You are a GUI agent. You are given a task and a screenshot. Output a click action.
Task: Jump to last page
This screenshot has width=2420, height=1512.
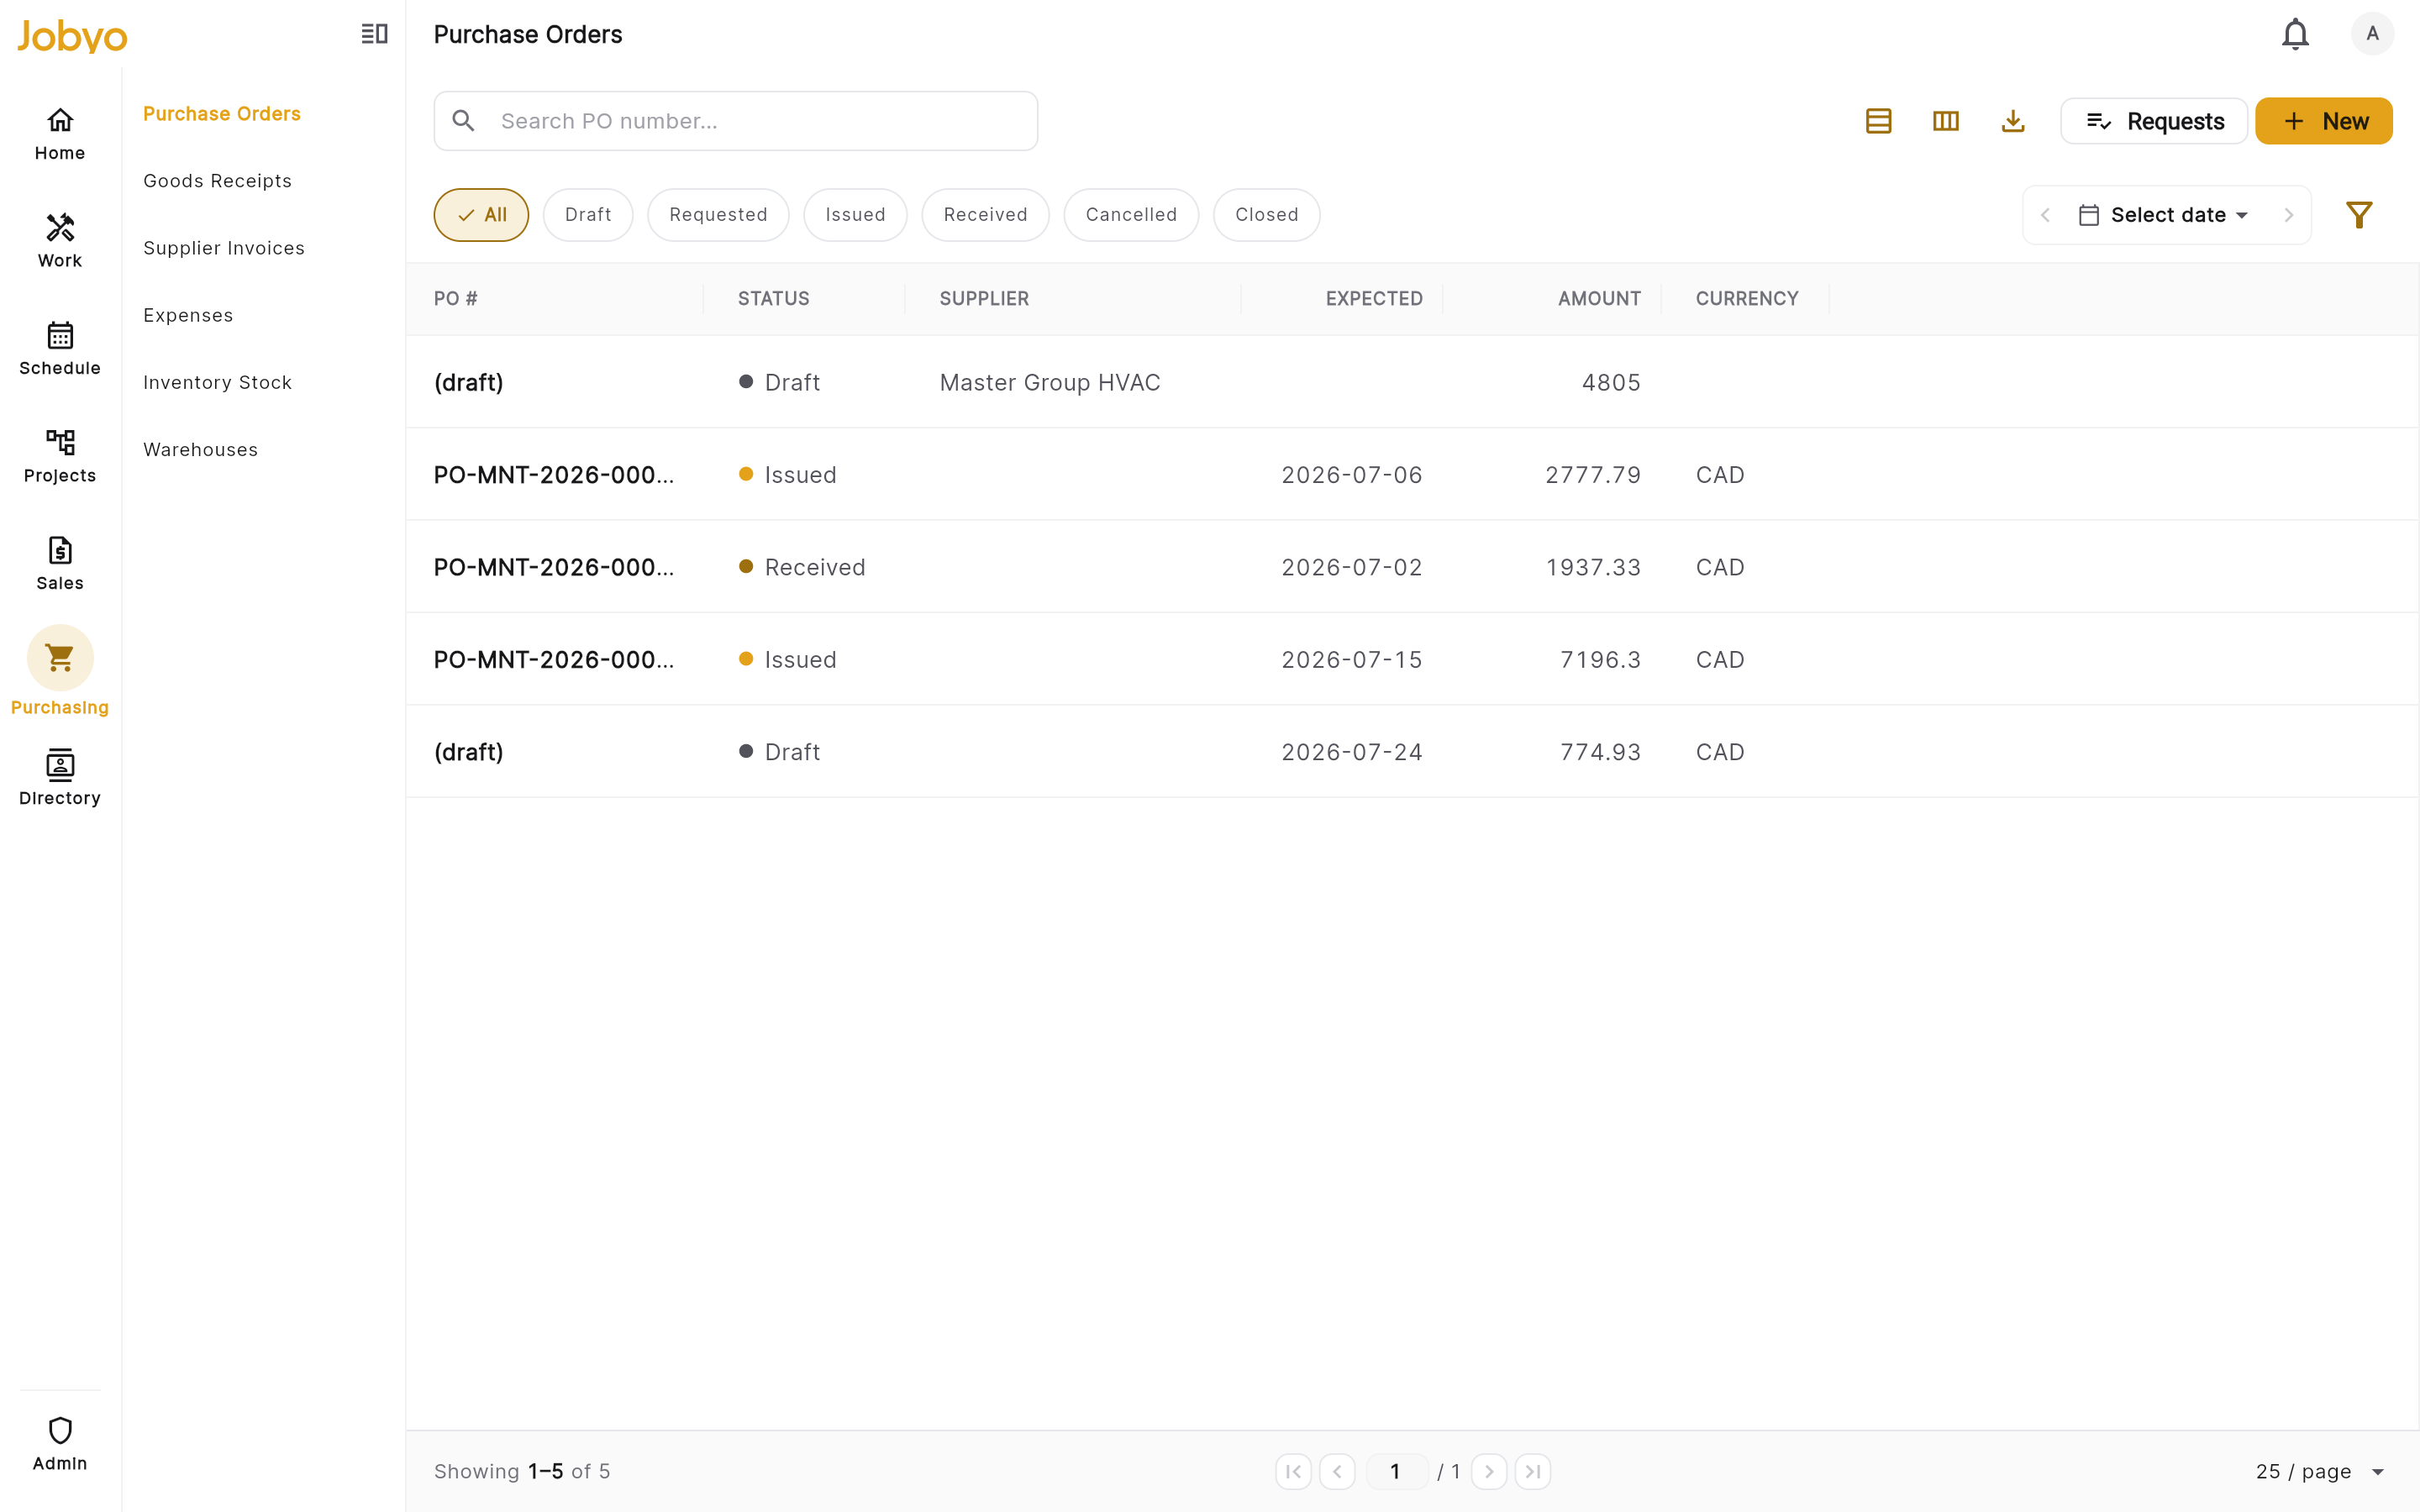(x=1533, y=1471)
